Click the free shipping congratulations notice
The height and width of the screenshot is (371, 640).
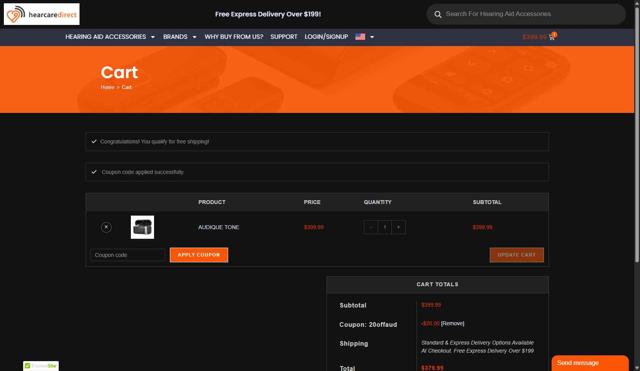pos(317,142)
